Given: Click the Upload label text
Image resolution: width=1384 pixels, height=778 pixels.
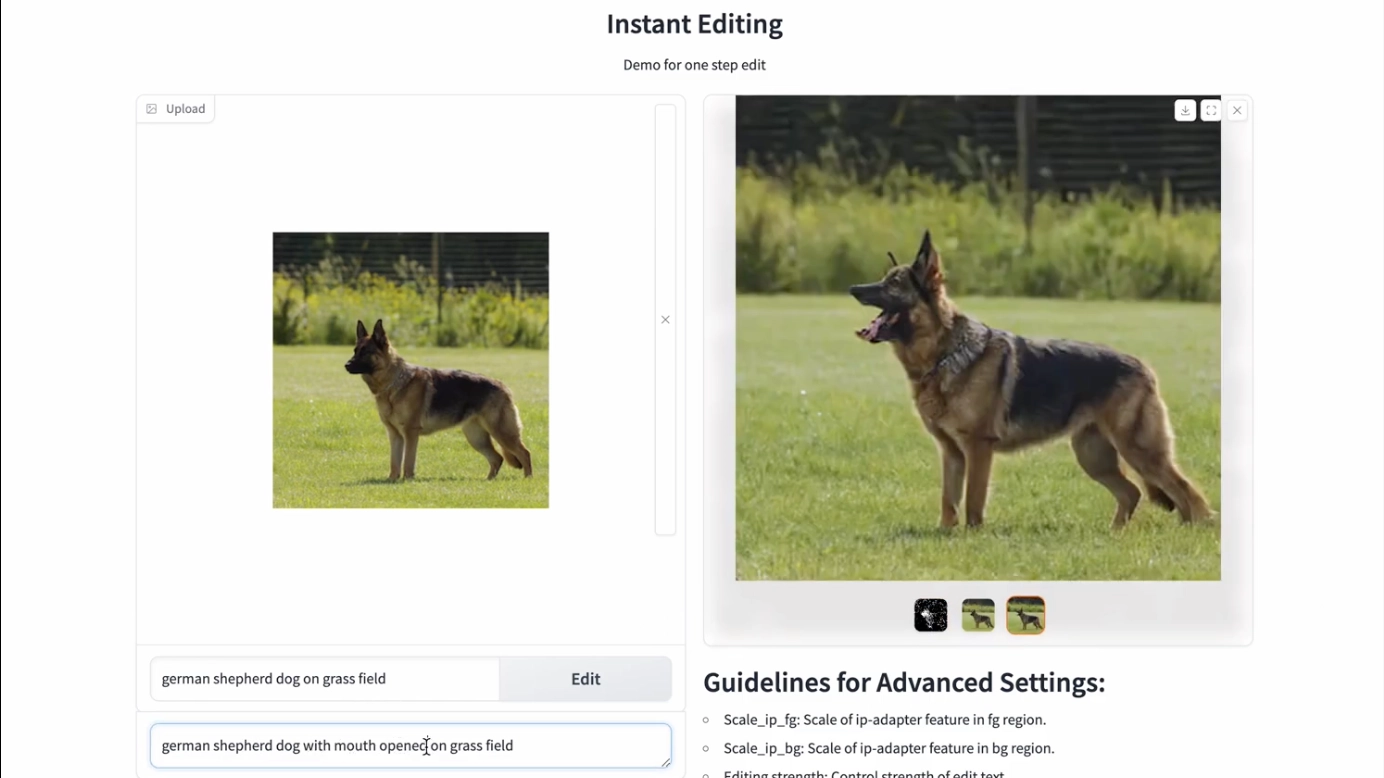Looking at the screenshot, I should (185, 109).
